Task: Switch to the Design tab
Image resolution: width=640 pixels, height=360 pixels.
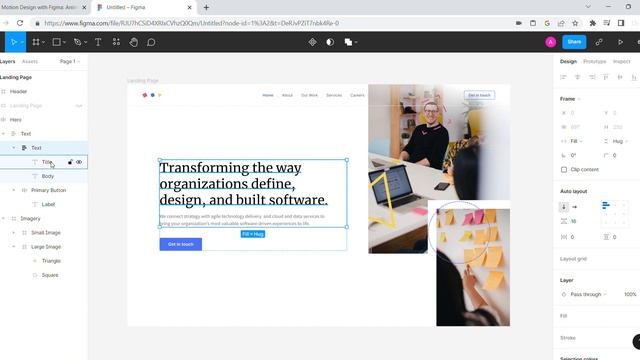Action: [x=568, y=62]
